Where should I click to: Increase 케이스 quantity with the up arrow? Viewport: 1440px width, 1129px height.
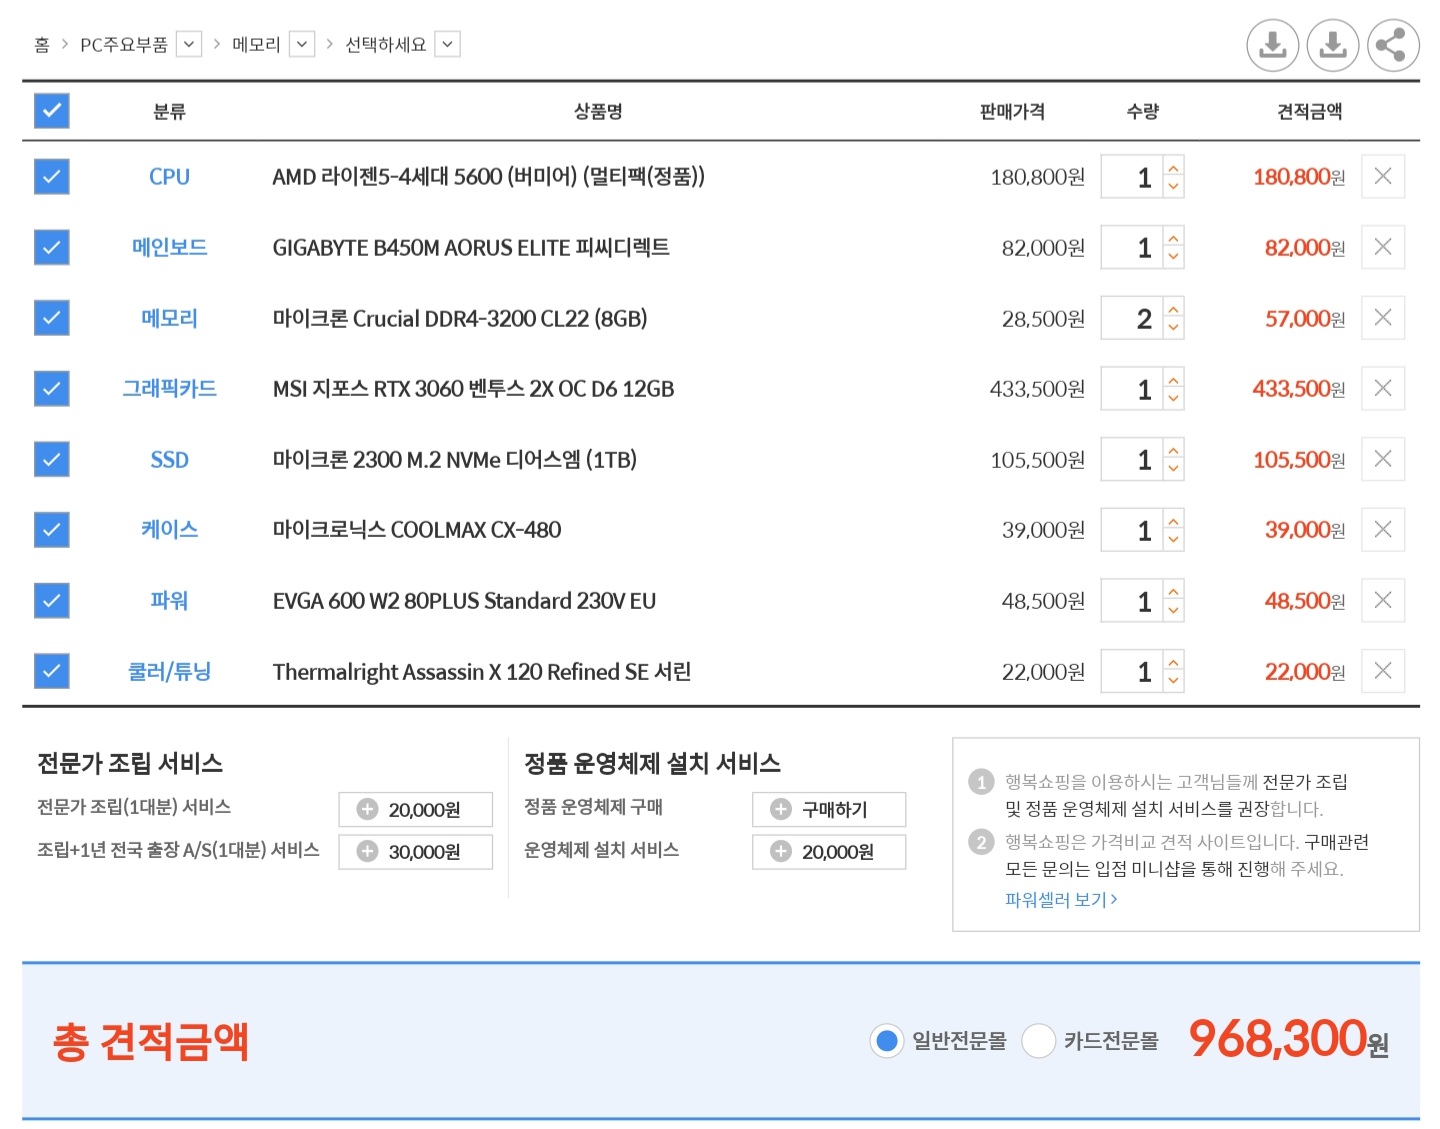[x=1174, y=519]
